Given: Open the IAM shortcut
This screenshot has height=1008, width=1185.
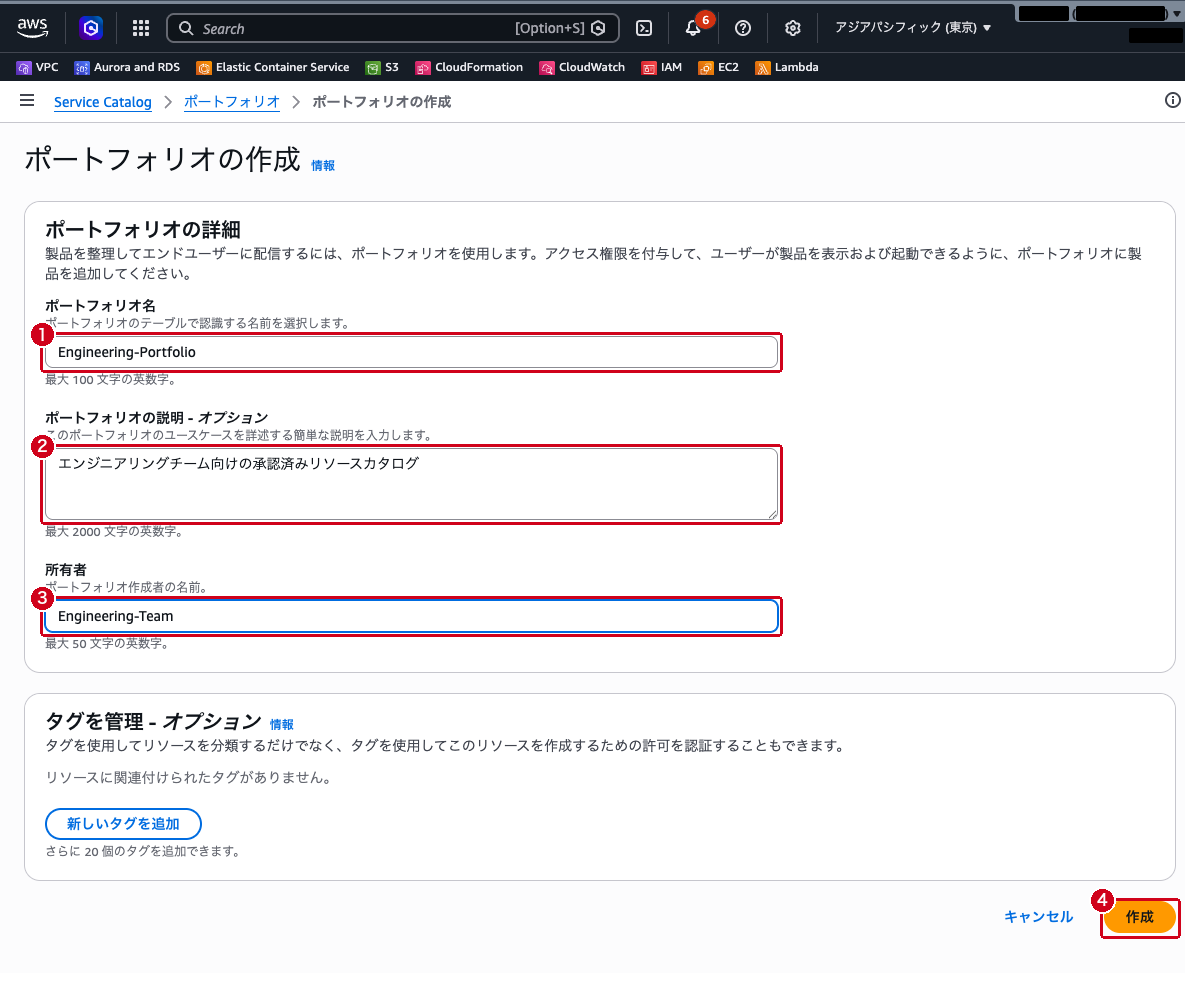Looking at the screenshot, I should click(x=661, y=67).
